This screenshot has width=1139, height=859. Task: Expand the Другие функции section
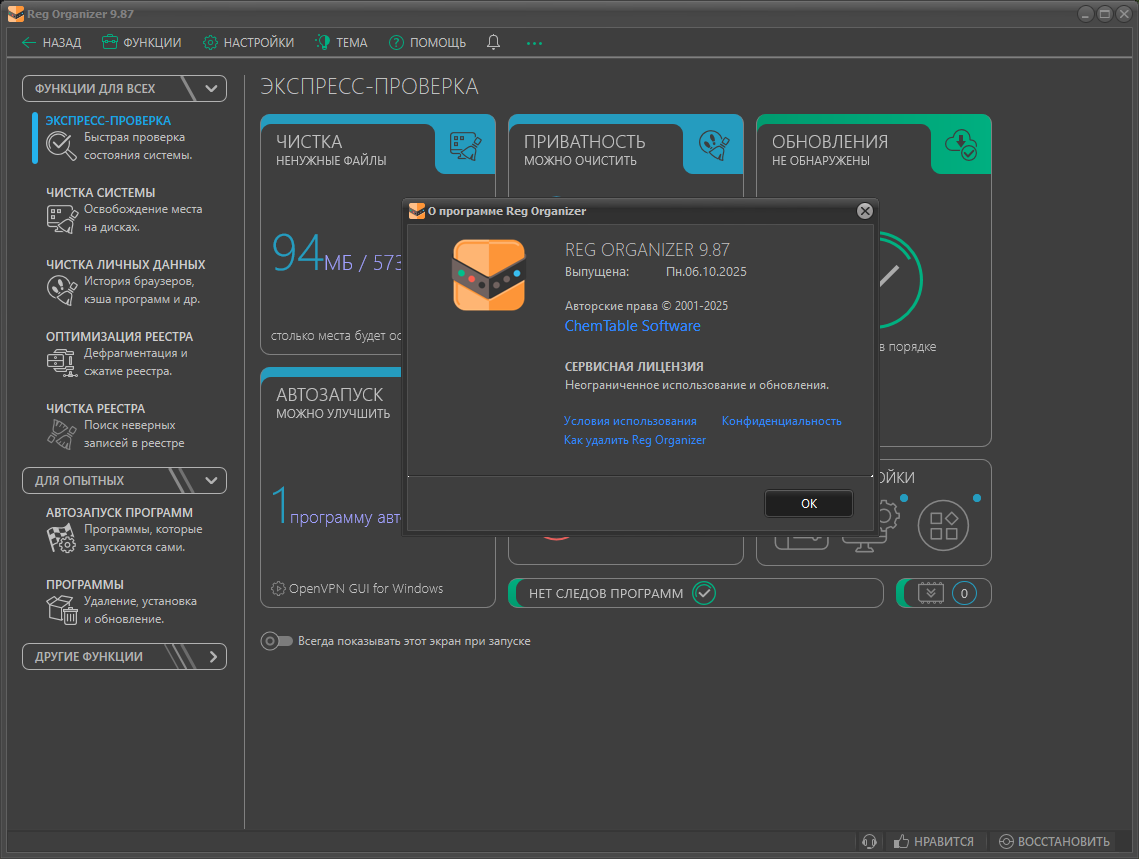[212, 657]
